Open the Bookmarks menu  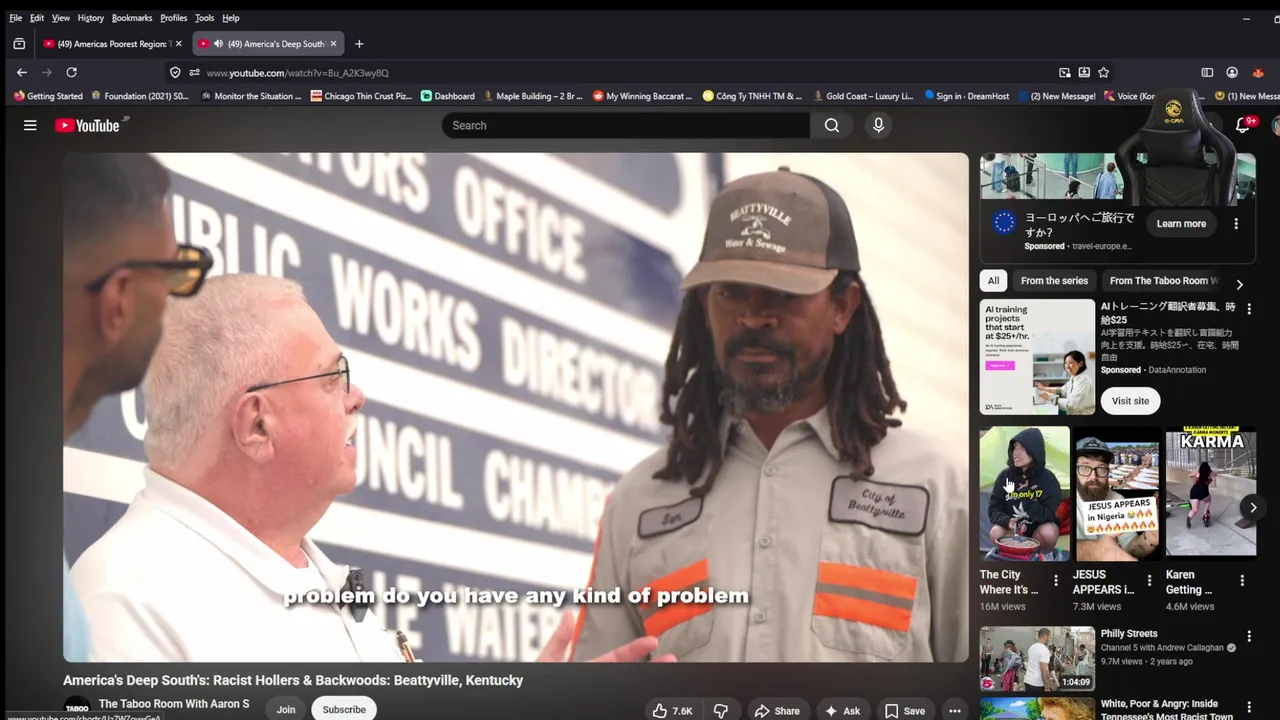pyautogui.click(x=132, y=18)
